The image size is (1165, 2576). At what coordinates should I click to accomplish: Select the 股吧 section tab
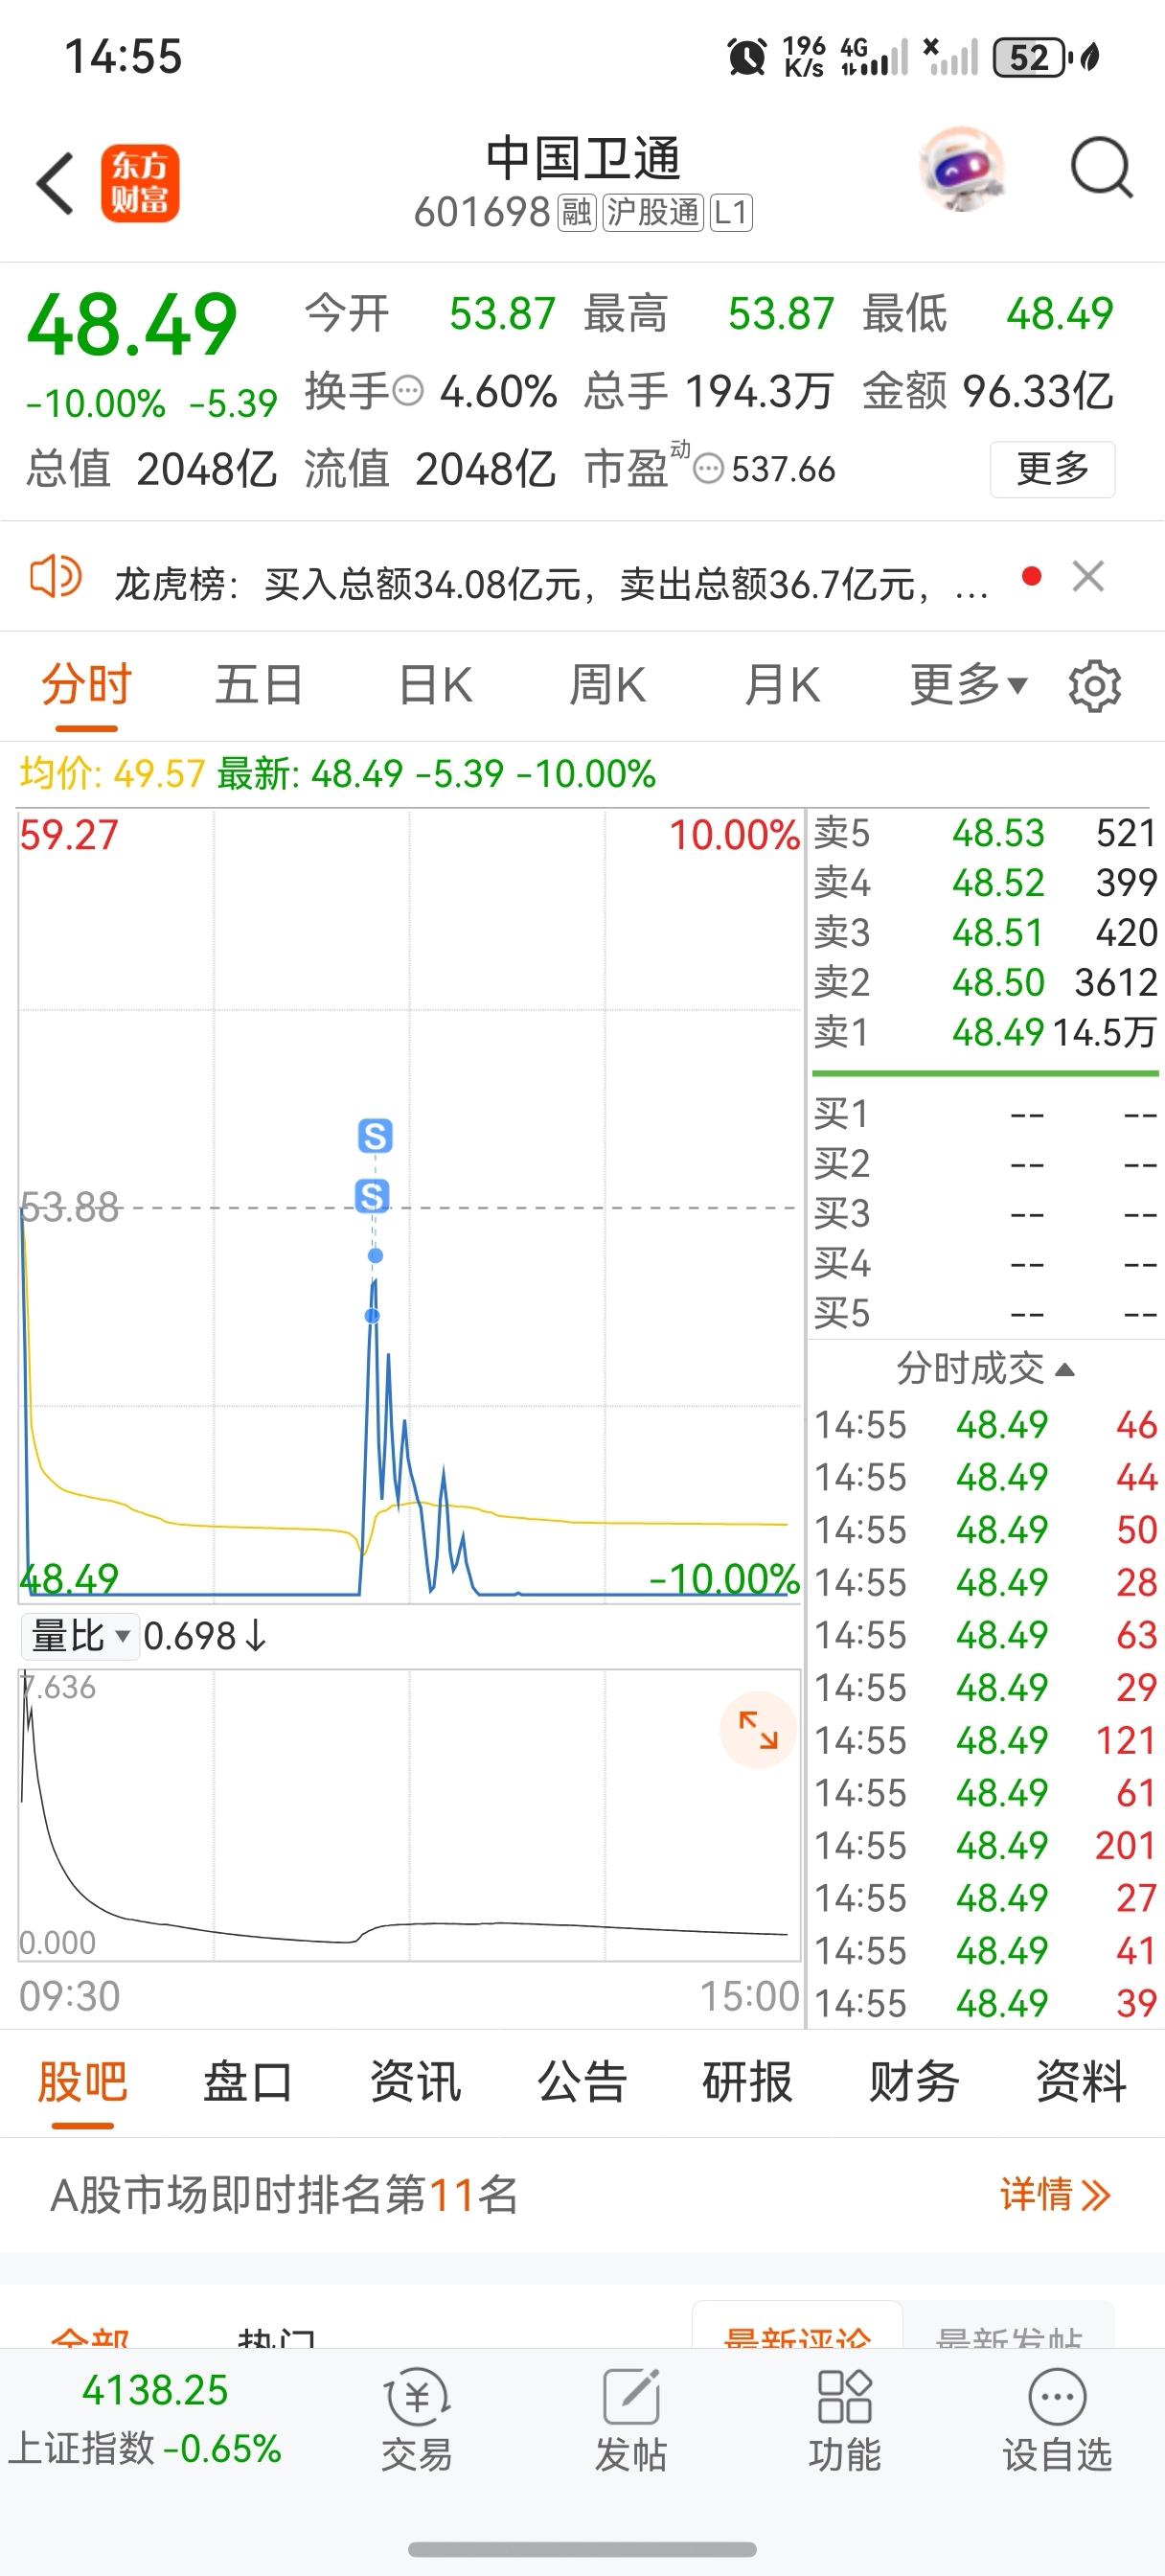[x=83, y=2083]
